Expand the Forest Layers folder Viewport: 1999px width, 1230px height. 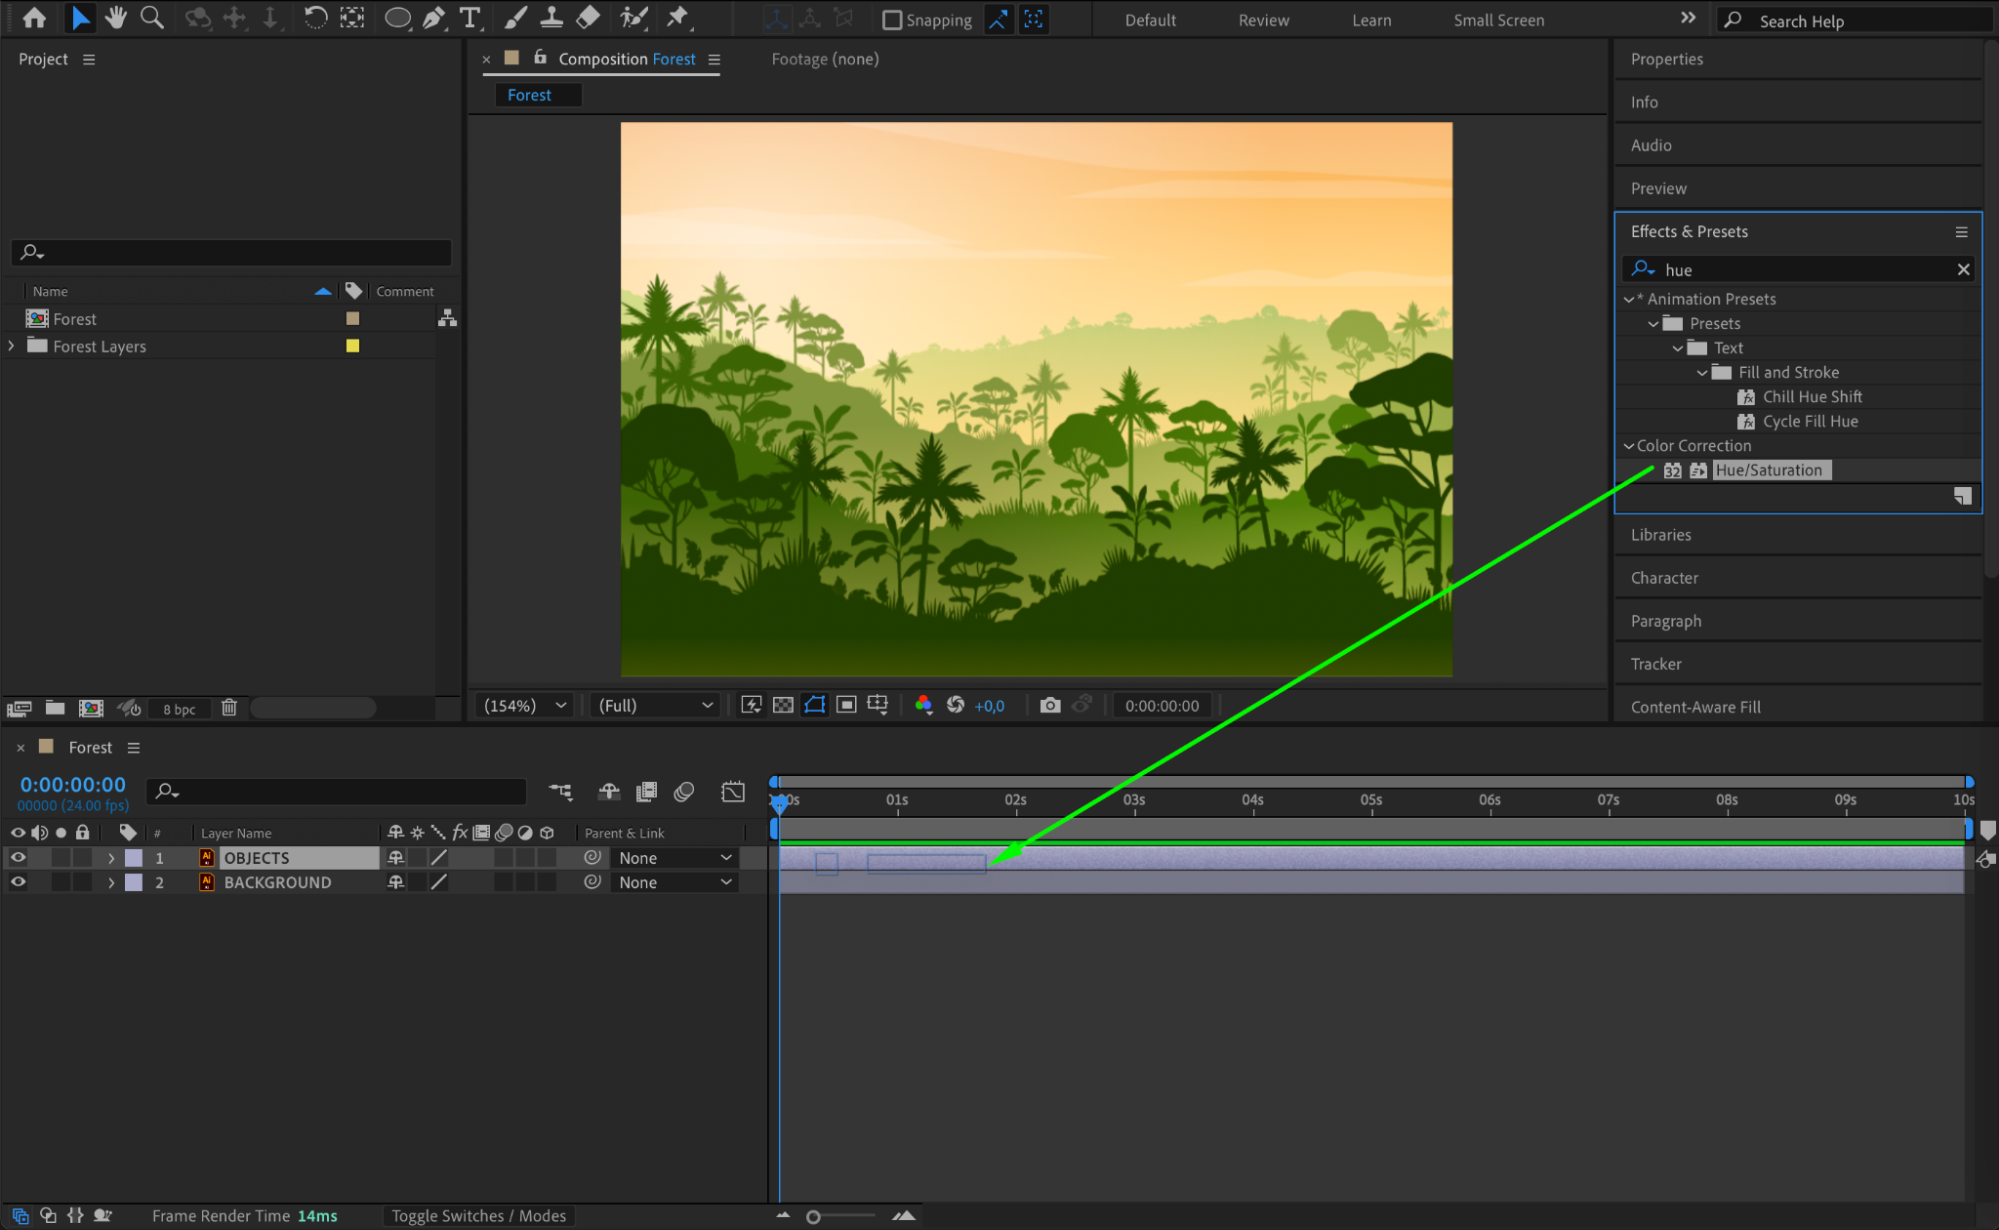click(11, 346)
